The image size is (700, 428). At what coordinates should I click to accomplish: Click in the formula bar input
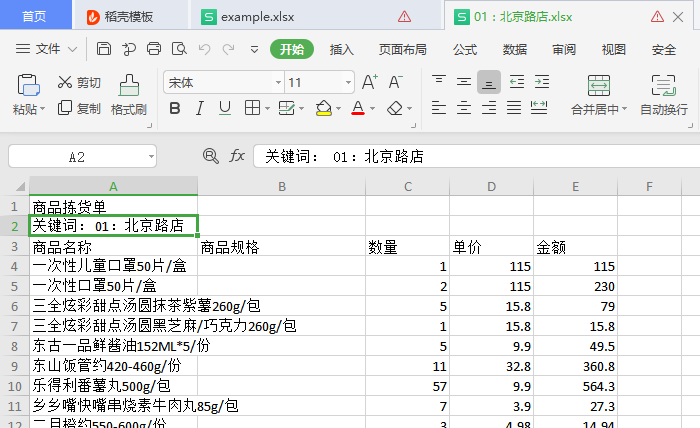pyautogui.click(x=475, y=156)
